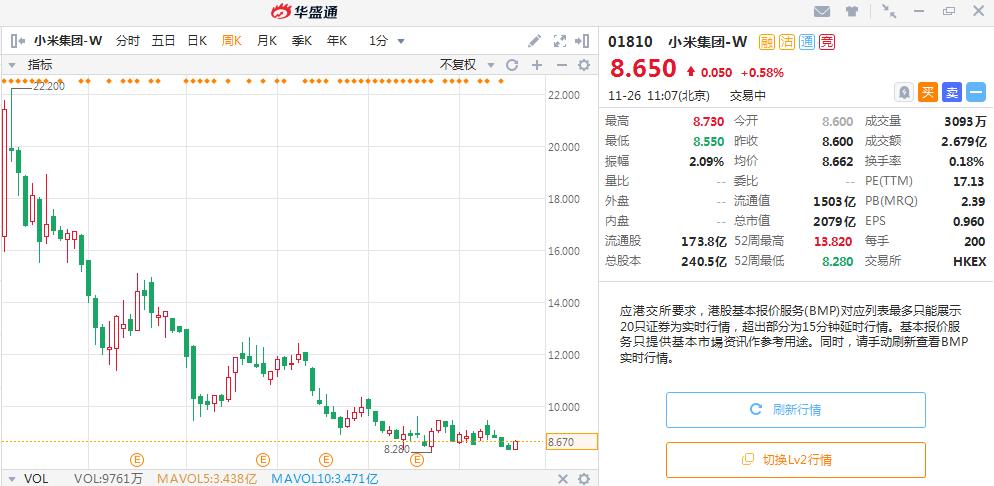This screenshot has width=994, height=486.
Task: Click the PE(TTM) value 17.13
Action: coord(969,181)
